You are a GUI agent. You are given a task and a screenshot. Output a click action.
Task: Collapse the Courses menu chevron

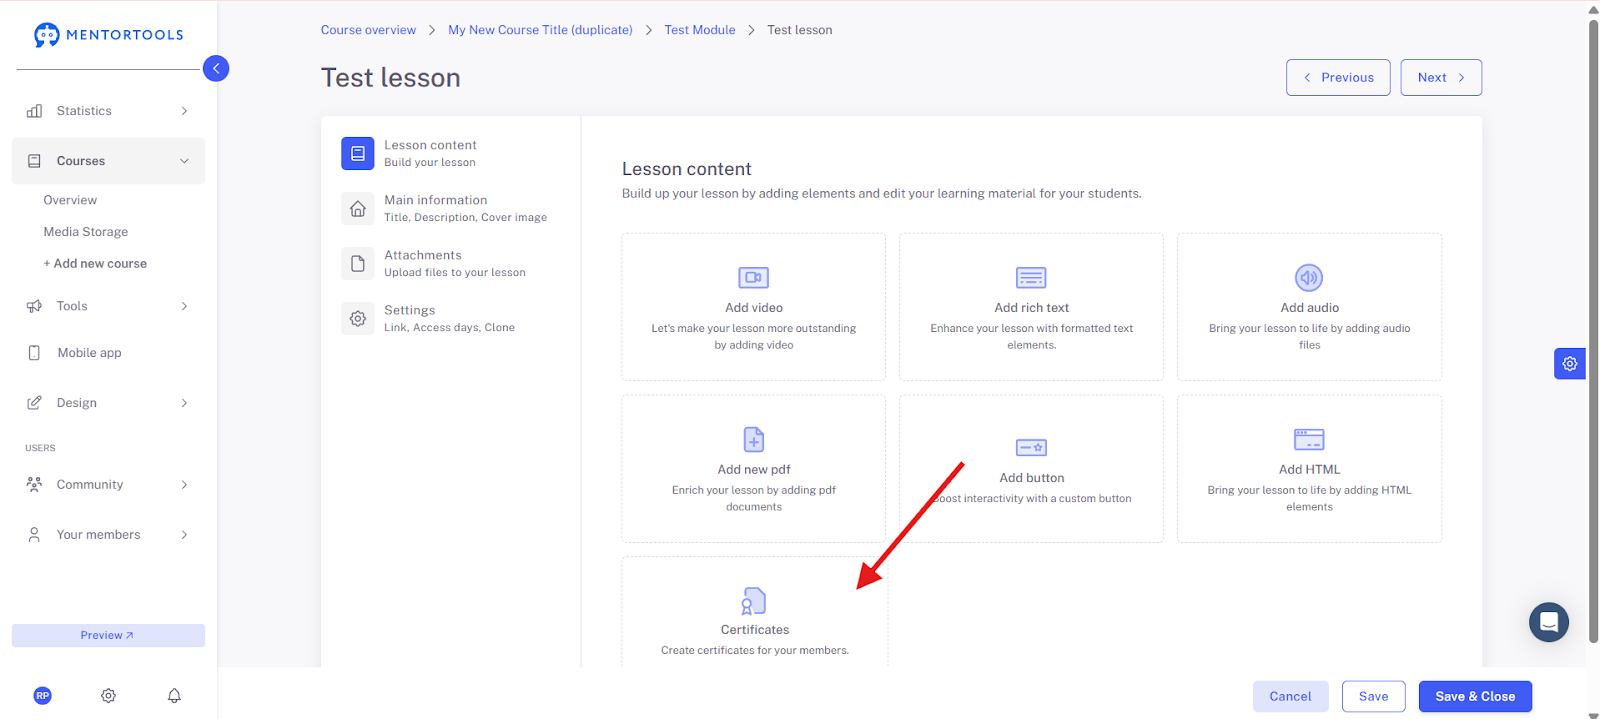coord(184,161)
